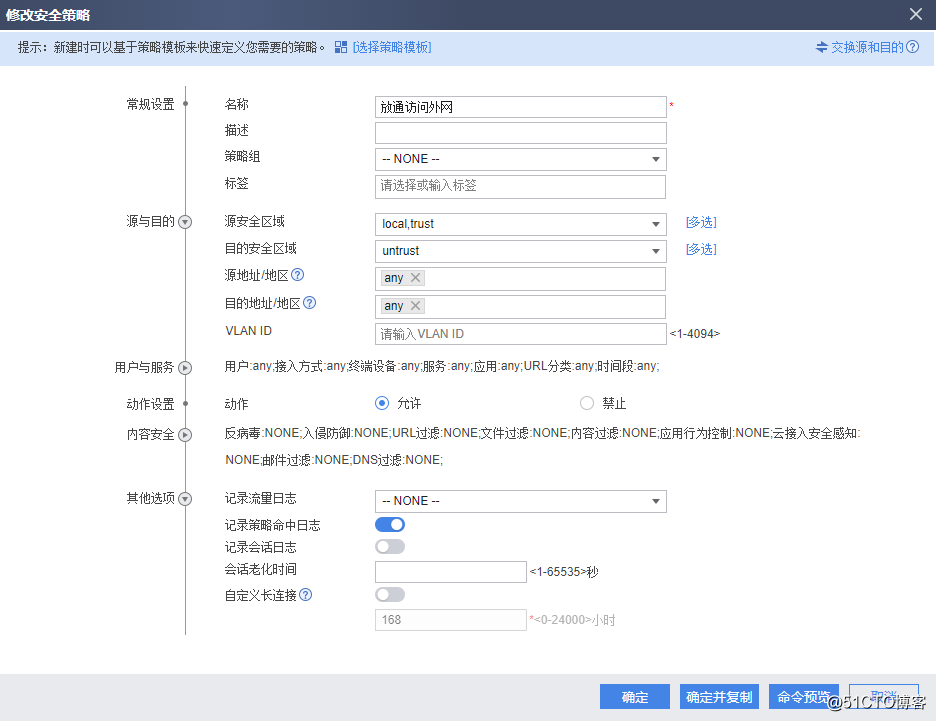This screenshot has height=721, width=936.
Task: Open the 策略组 dropdown
Action: point(521,159)
